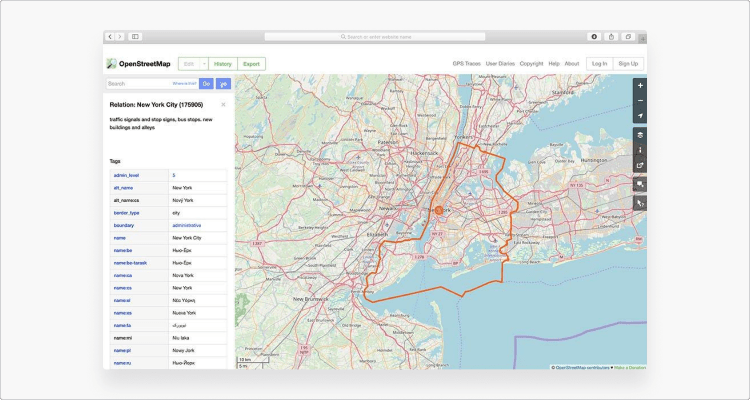Expand the Edit dropdown arrow

(x=204, y=64)
